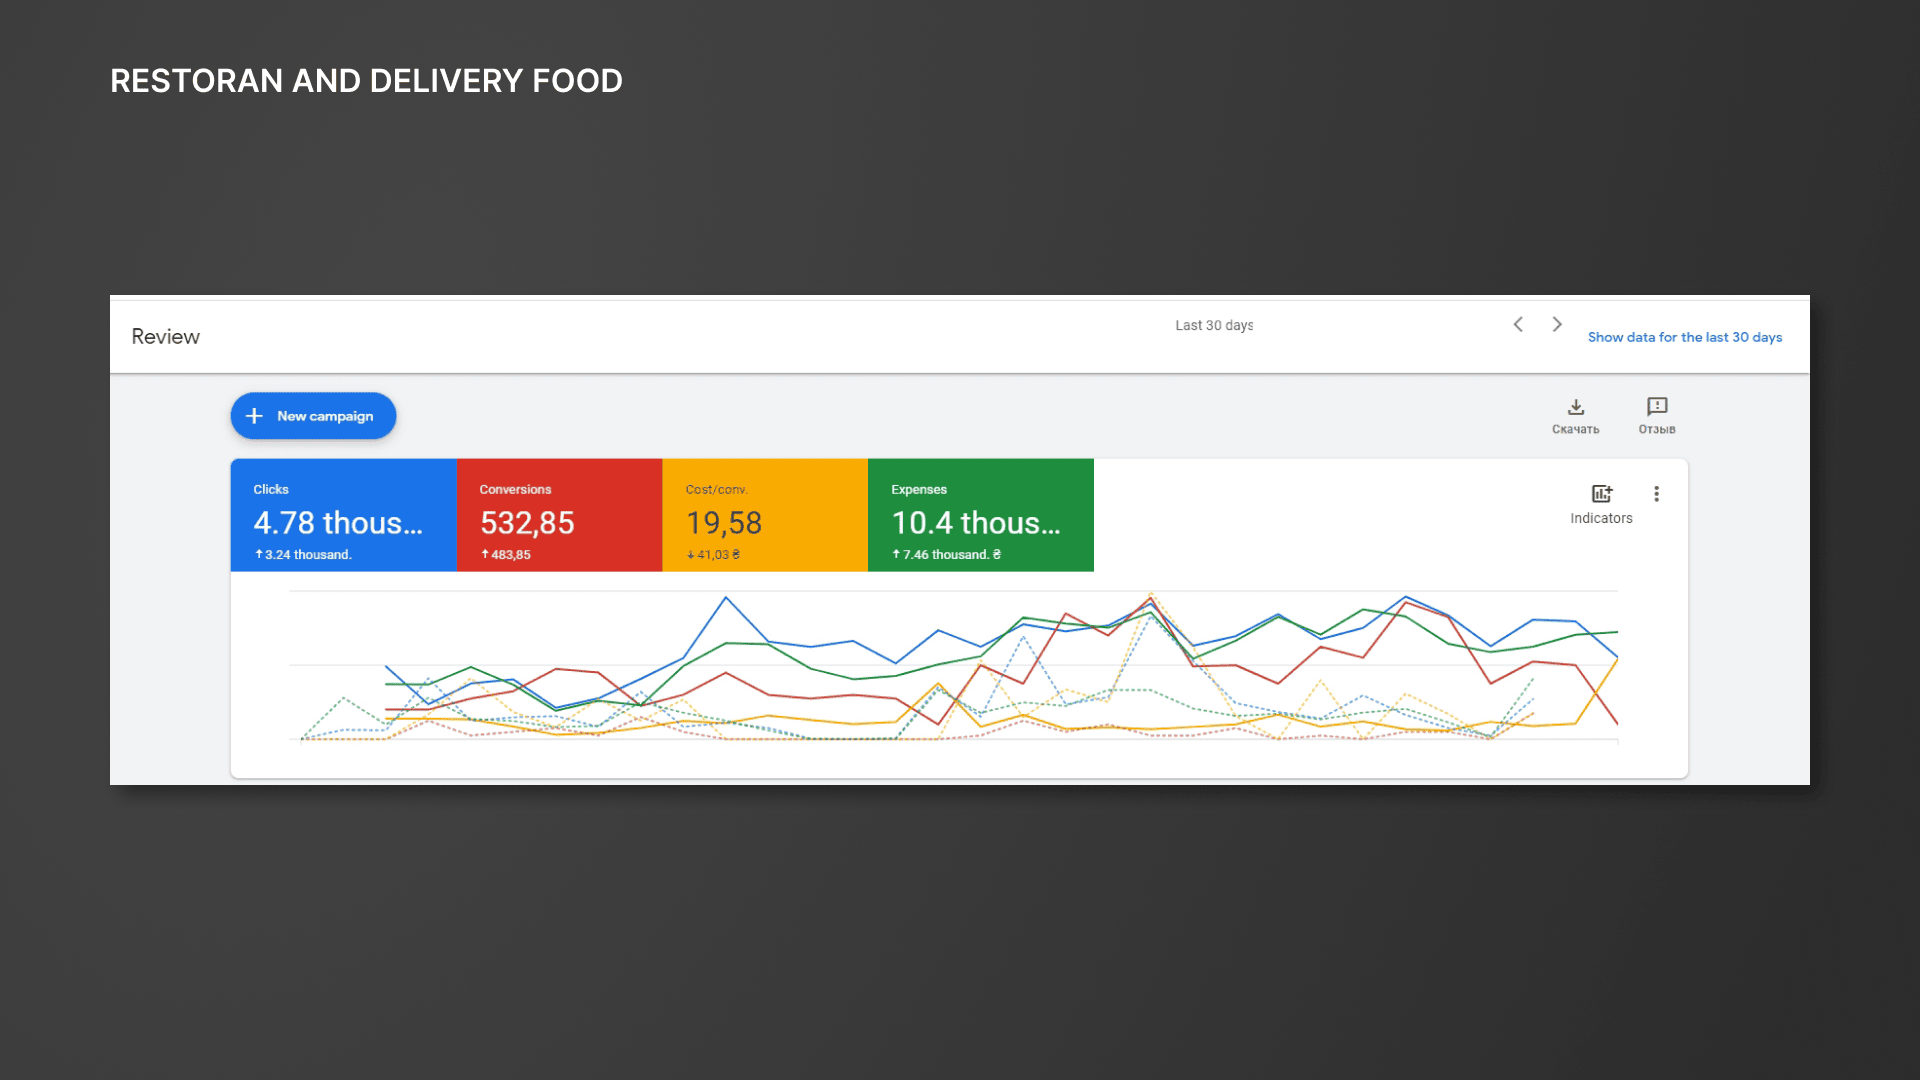
Task: Go to next date range arrow
Action: 1557,324
